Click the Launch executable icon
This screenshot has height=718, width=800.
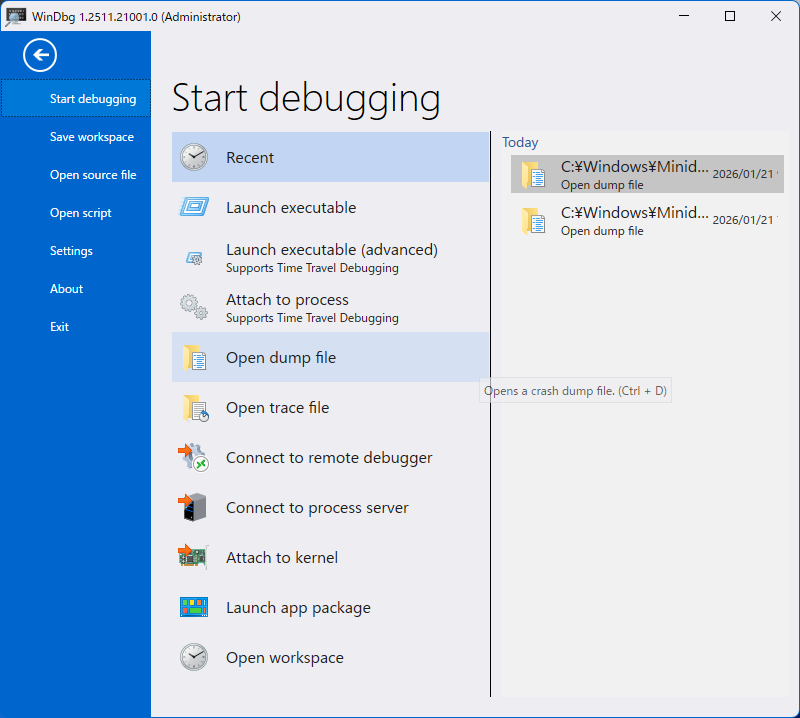click(x=194, y=208)
